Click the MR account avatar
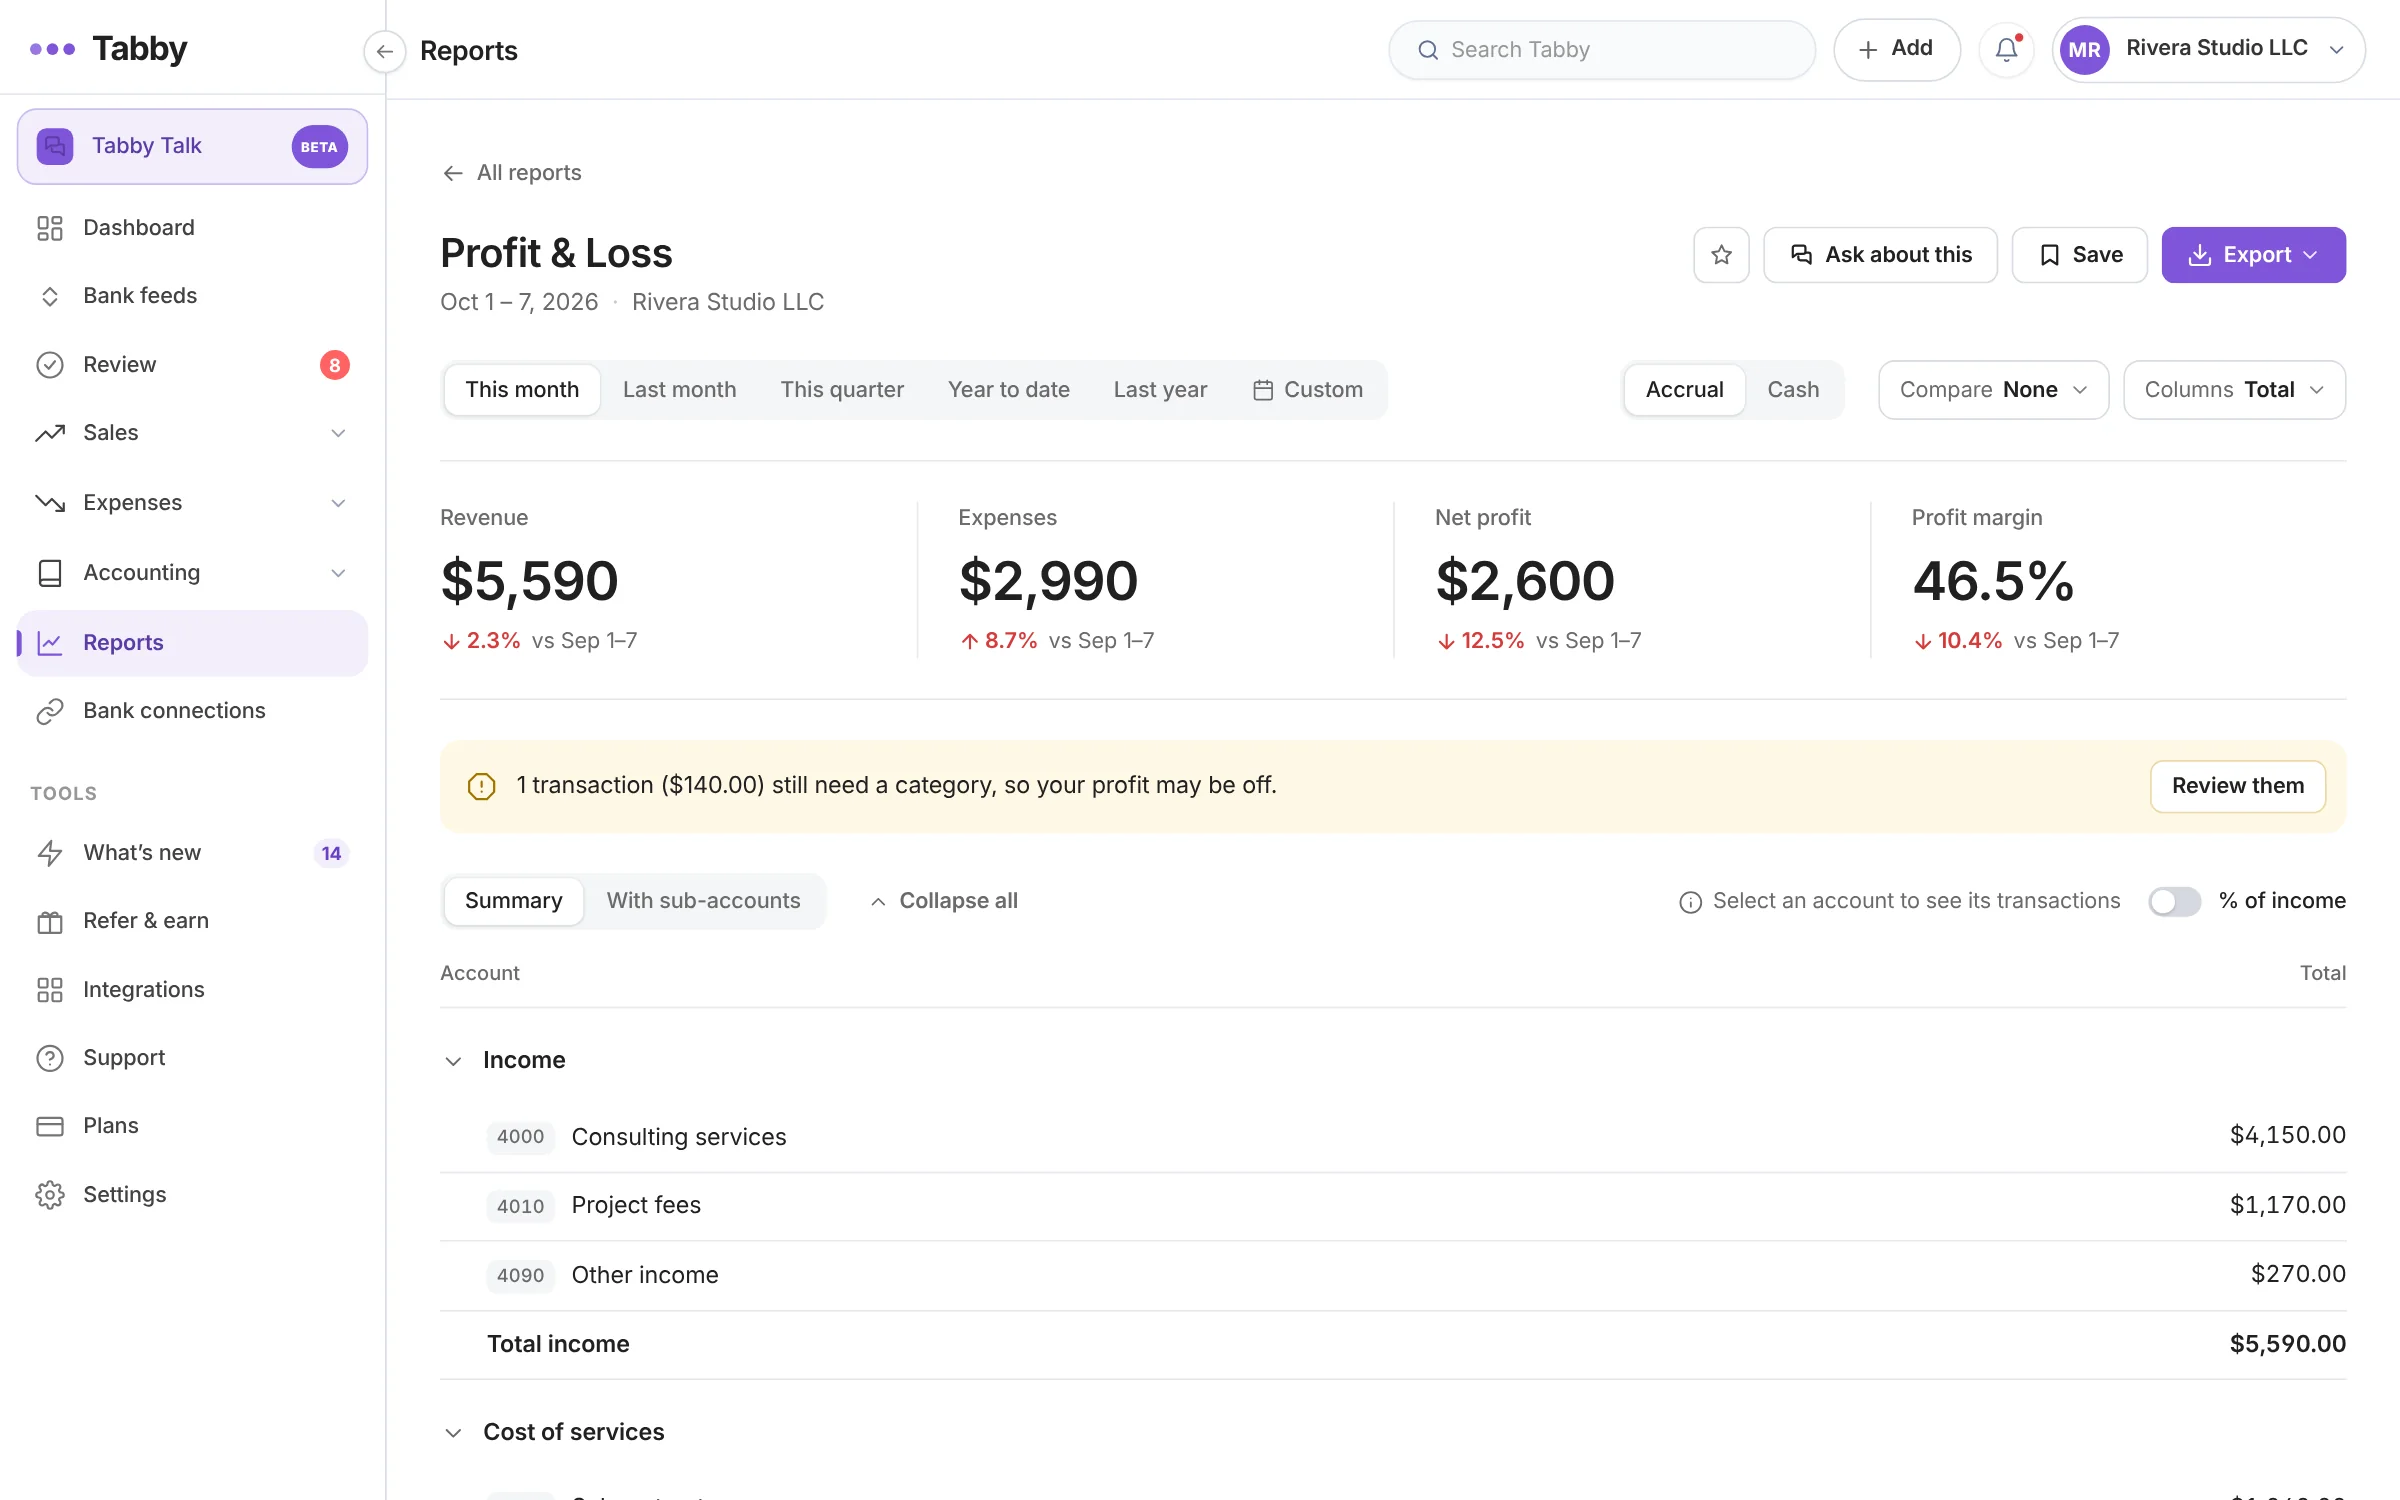Screen dimensions: 2400x1500 coord(2085,49)
